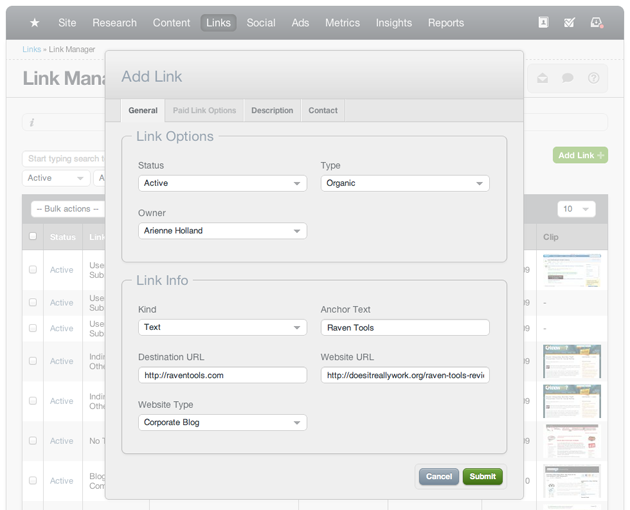Screen dimensions: 630x510
Task: Click the Active status in first table row
Action: click(61, 270)
